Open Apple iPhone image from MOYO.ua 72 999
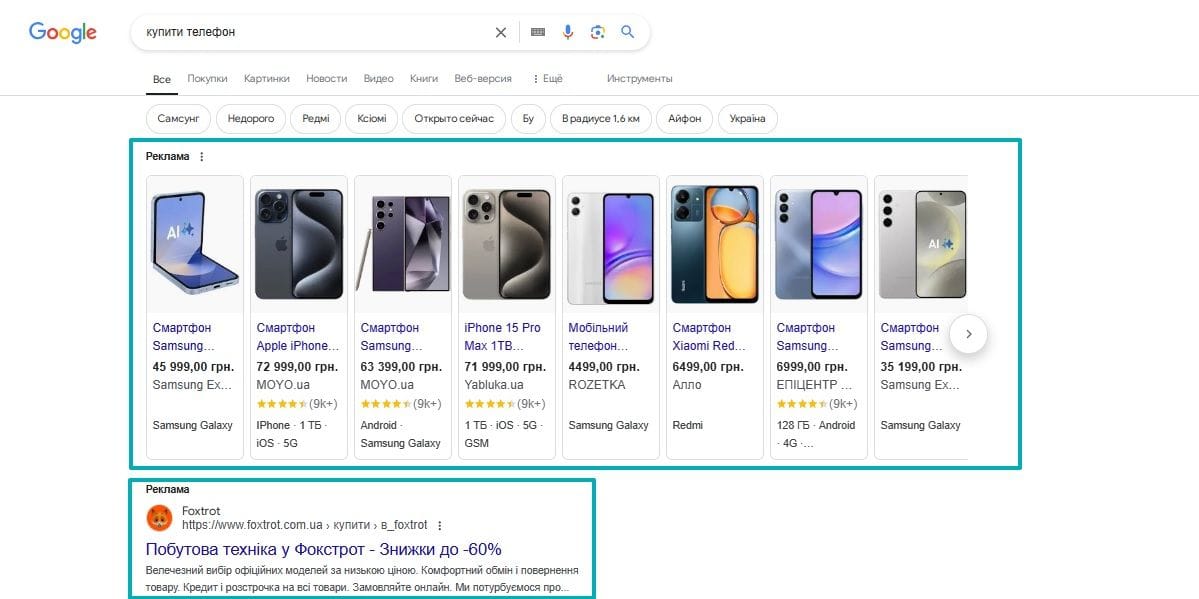 click(x=299, y=245)
